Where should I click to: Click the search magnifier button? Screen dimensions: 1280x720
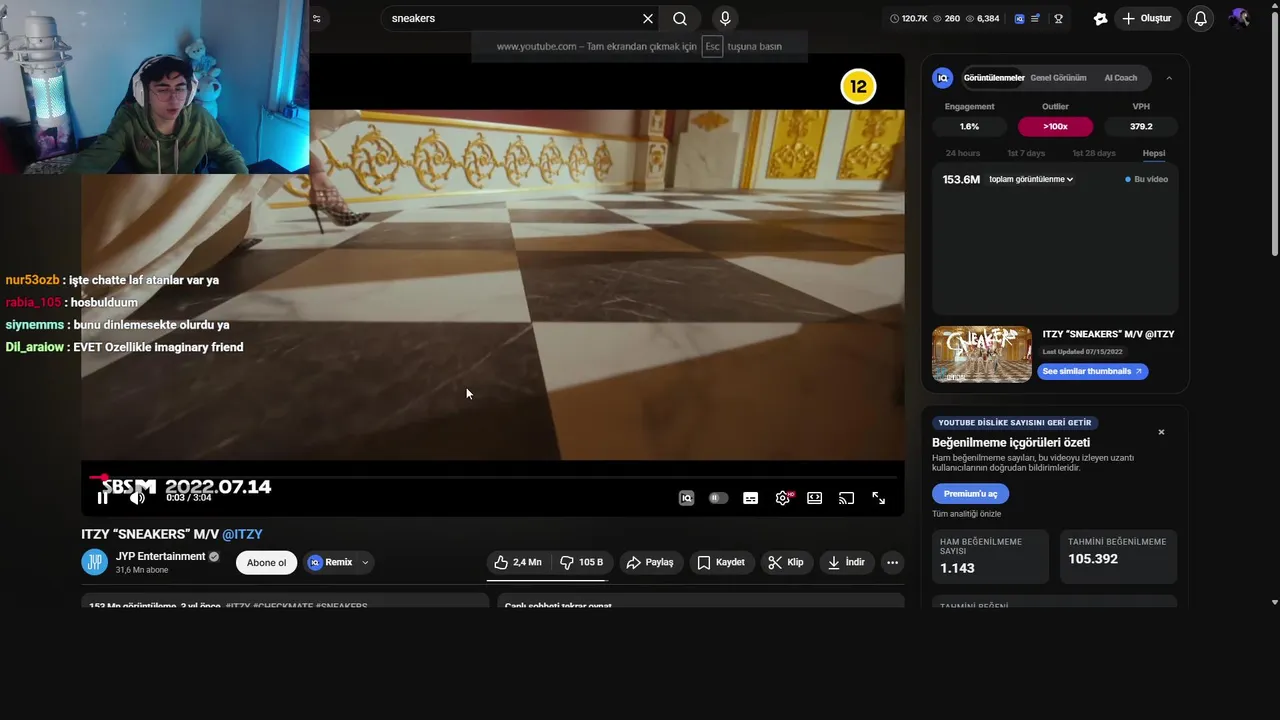(680, 18)
